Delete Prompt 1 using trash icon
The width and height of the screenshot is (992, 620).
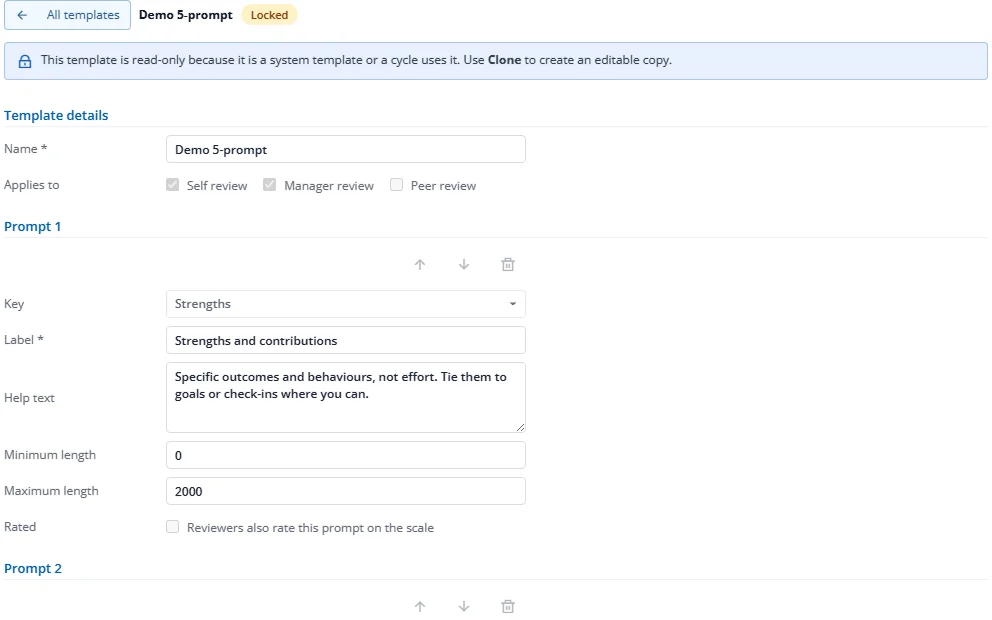(x=507, y=264)
